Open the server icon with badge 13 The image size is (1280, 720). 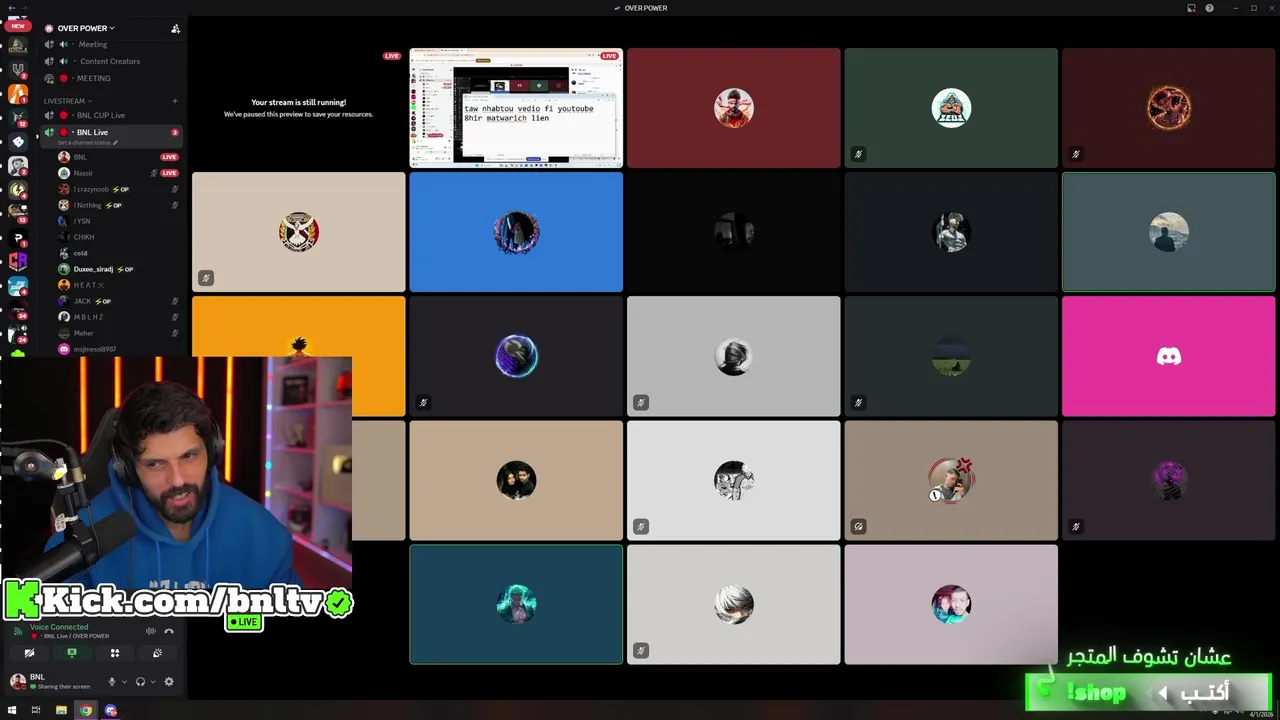point(18,212)
